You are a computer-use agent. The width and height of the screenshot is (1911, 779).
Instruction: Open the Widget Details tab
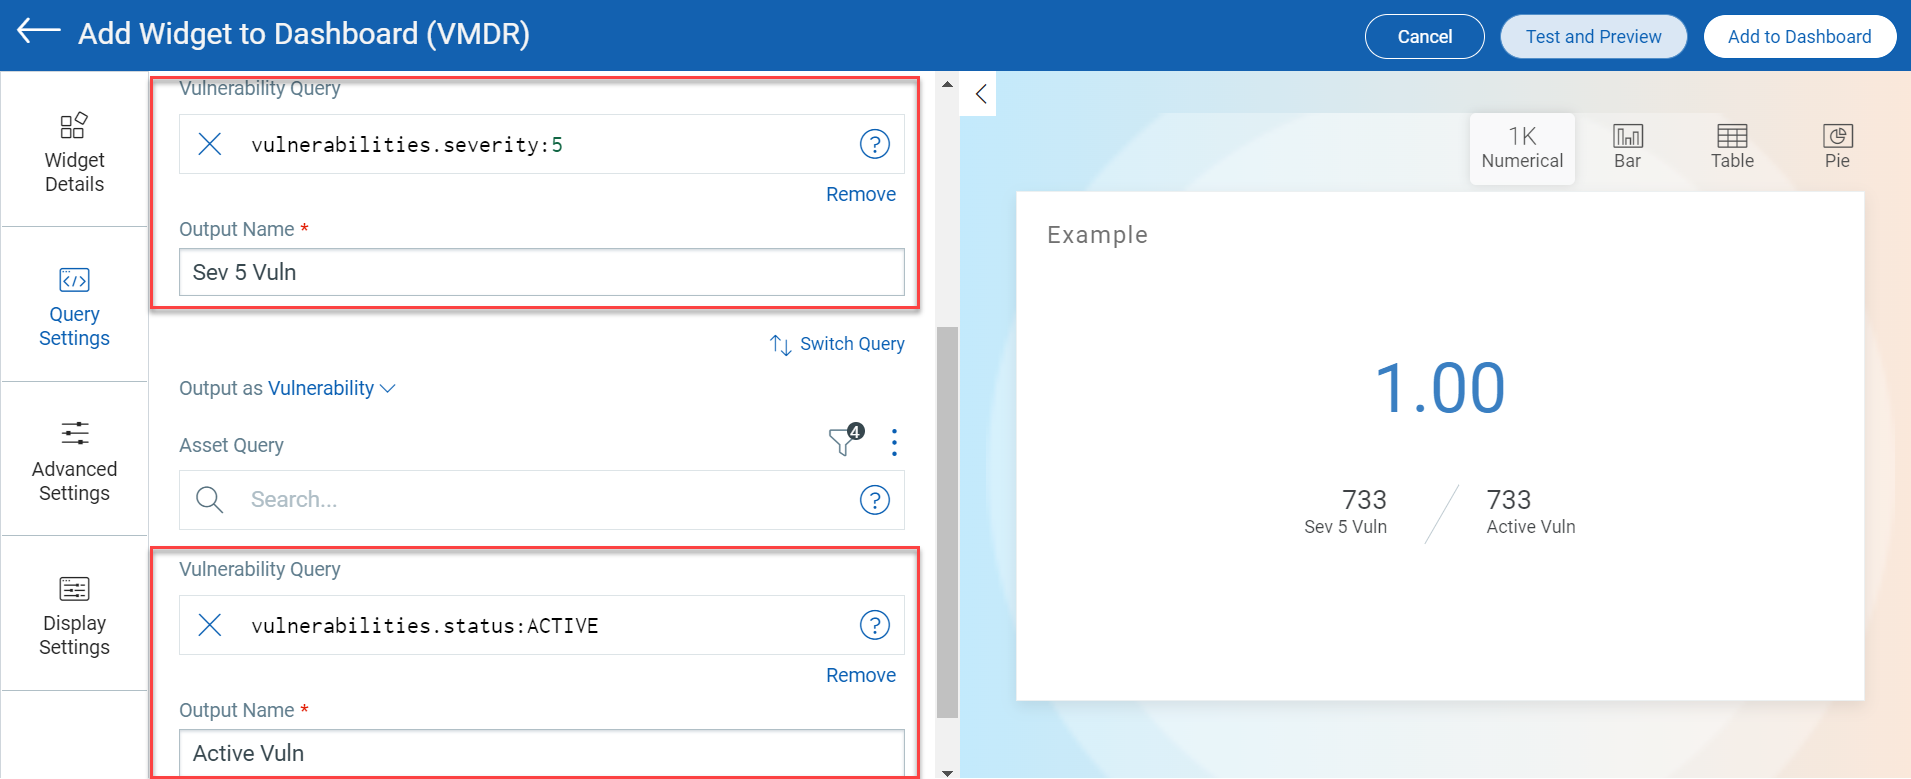[74, 152]
